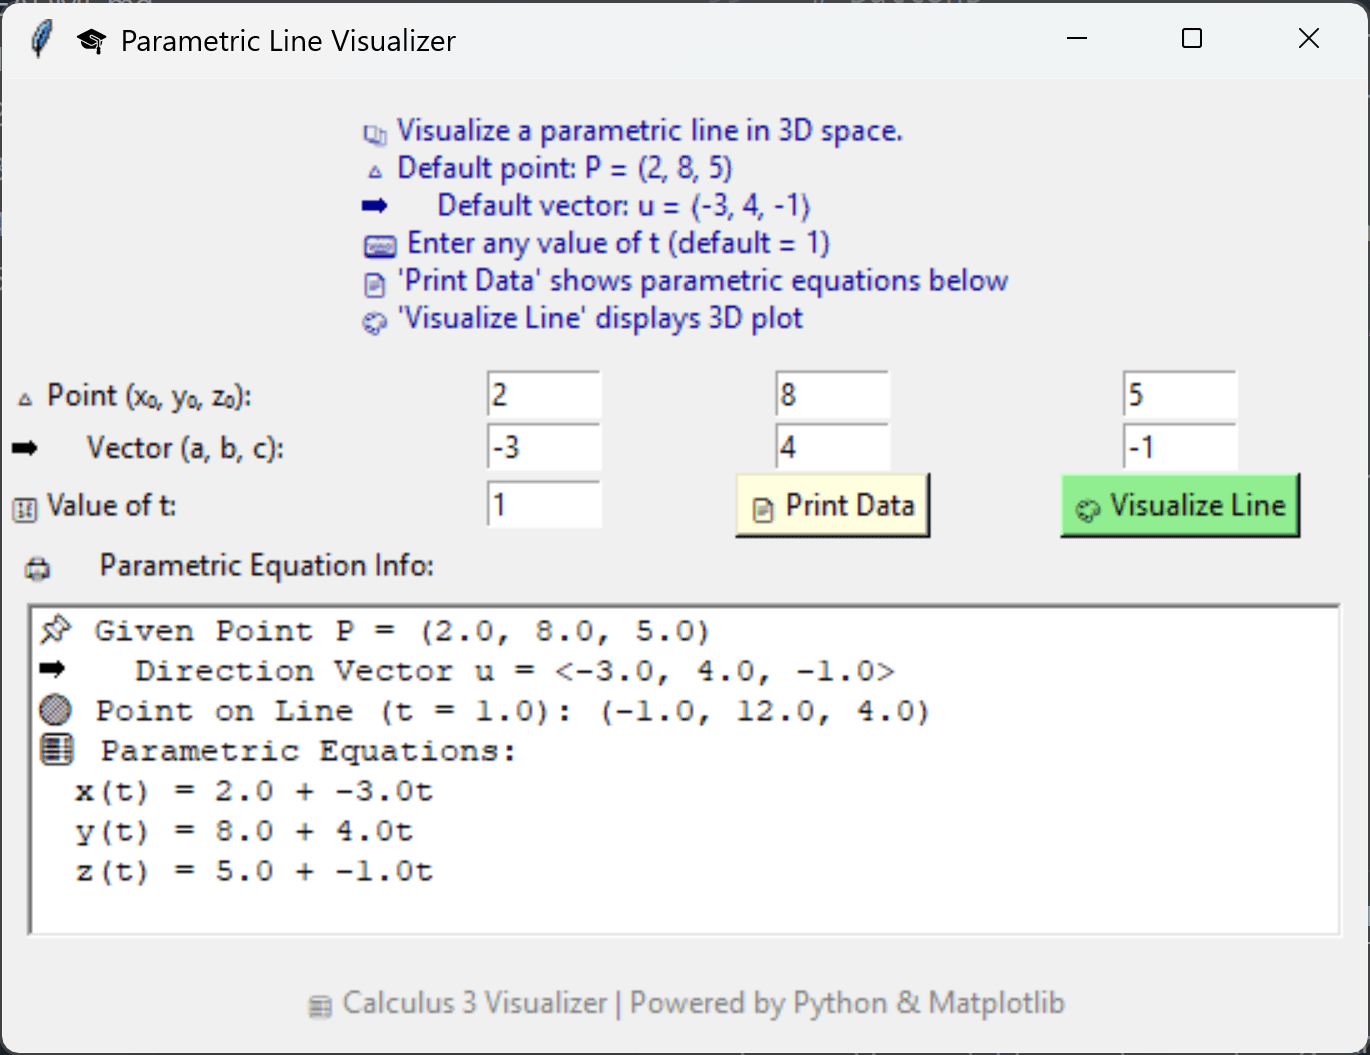Click the pushpin icon before Given Point
The height and width of the screenshot is (1055, 1370).
[56, 630]
